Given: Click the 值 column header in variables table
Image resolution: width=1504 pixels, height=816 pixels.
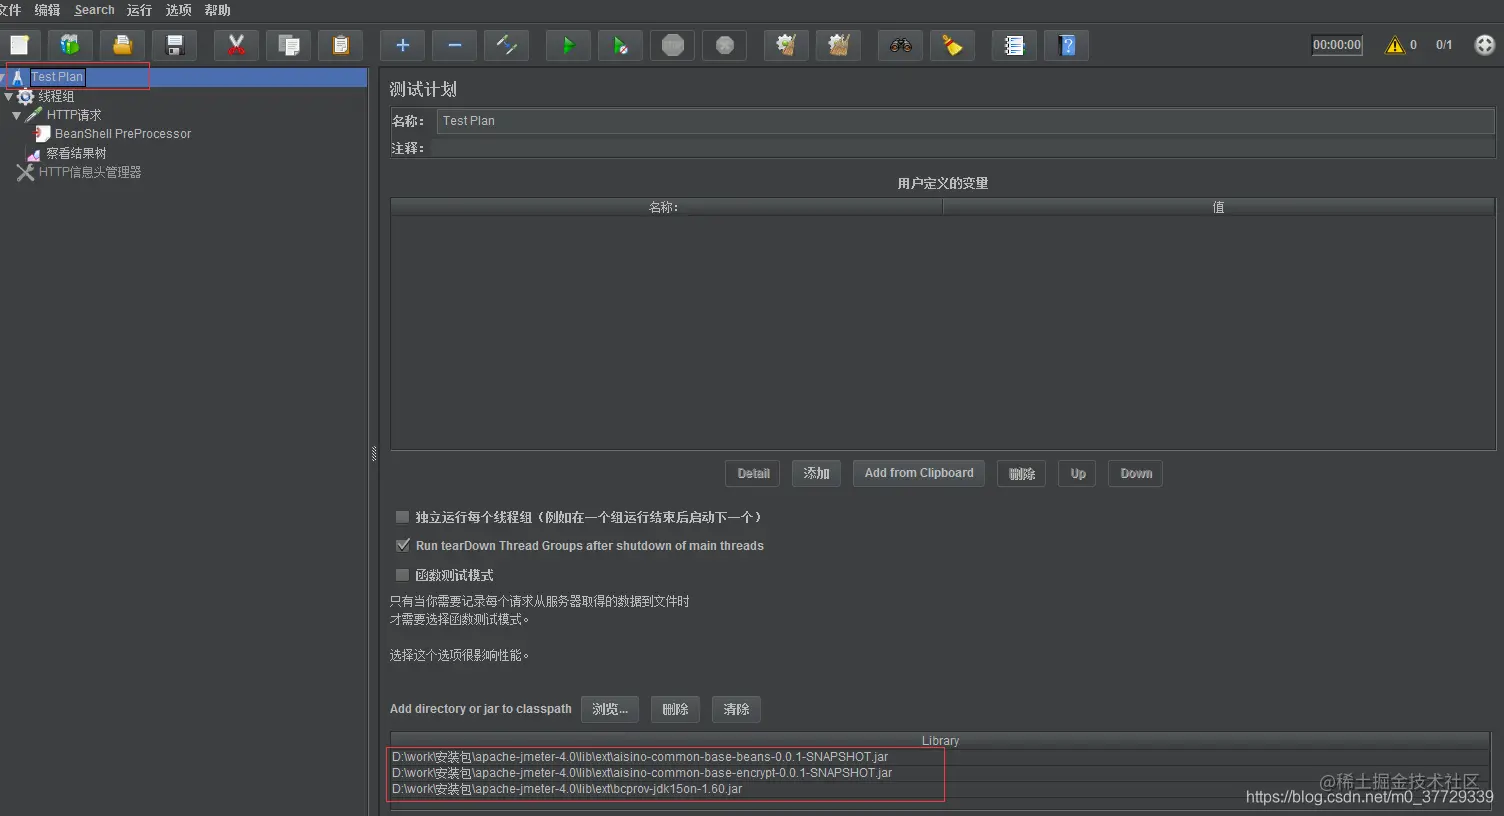Looking at the screenshot, I should (1218, 207).
